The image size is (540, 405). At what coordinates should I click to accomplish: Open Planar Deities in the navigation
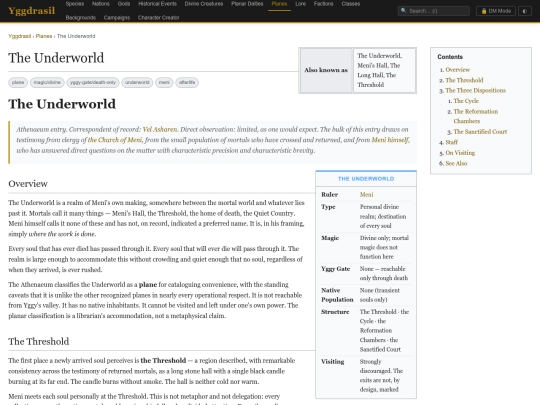[x=247, y=4]
